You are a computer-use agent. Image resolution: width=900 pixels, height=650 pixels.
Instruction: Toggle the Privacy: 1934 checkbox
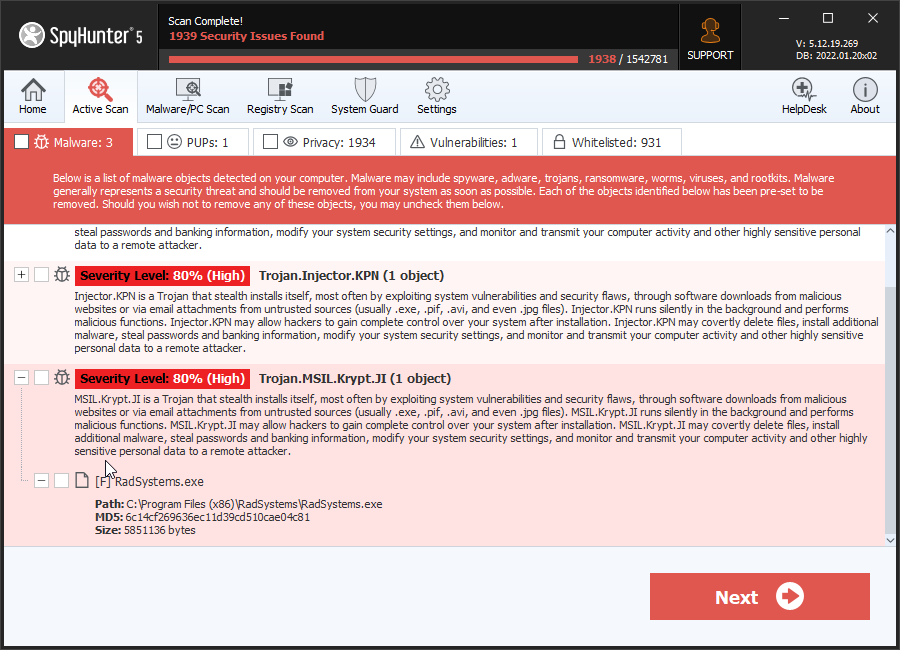point(270,141)
